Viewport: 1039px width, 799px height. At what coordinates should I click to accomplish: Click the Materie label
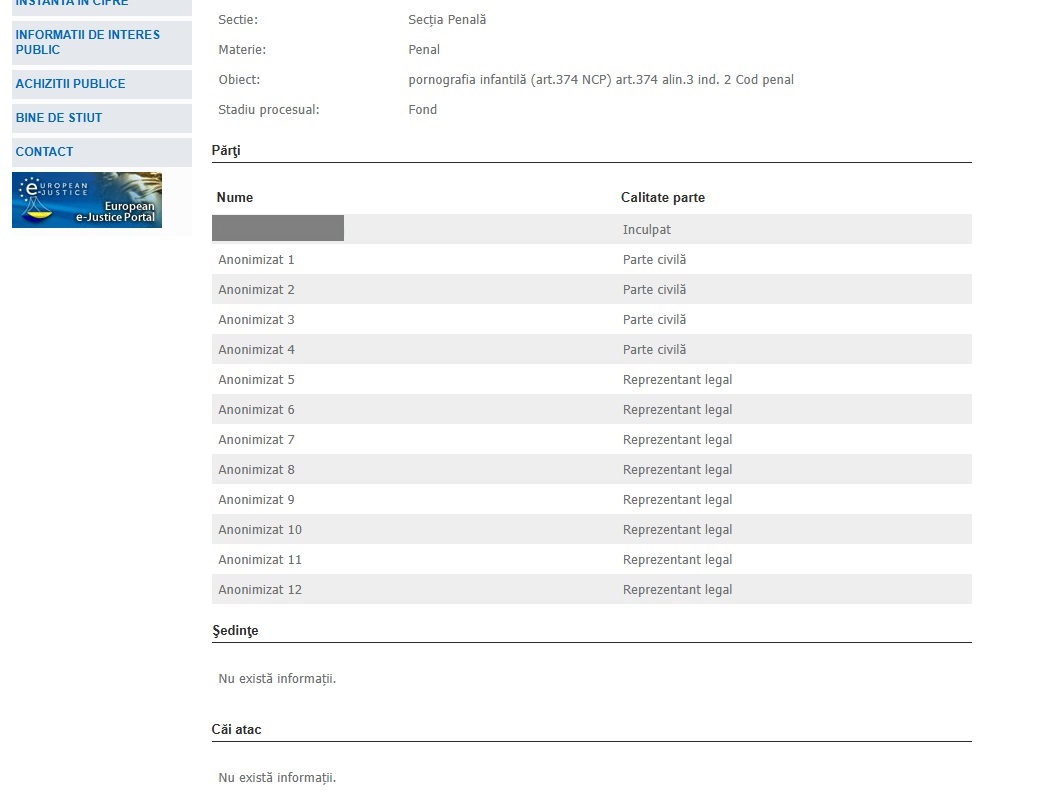242,50
